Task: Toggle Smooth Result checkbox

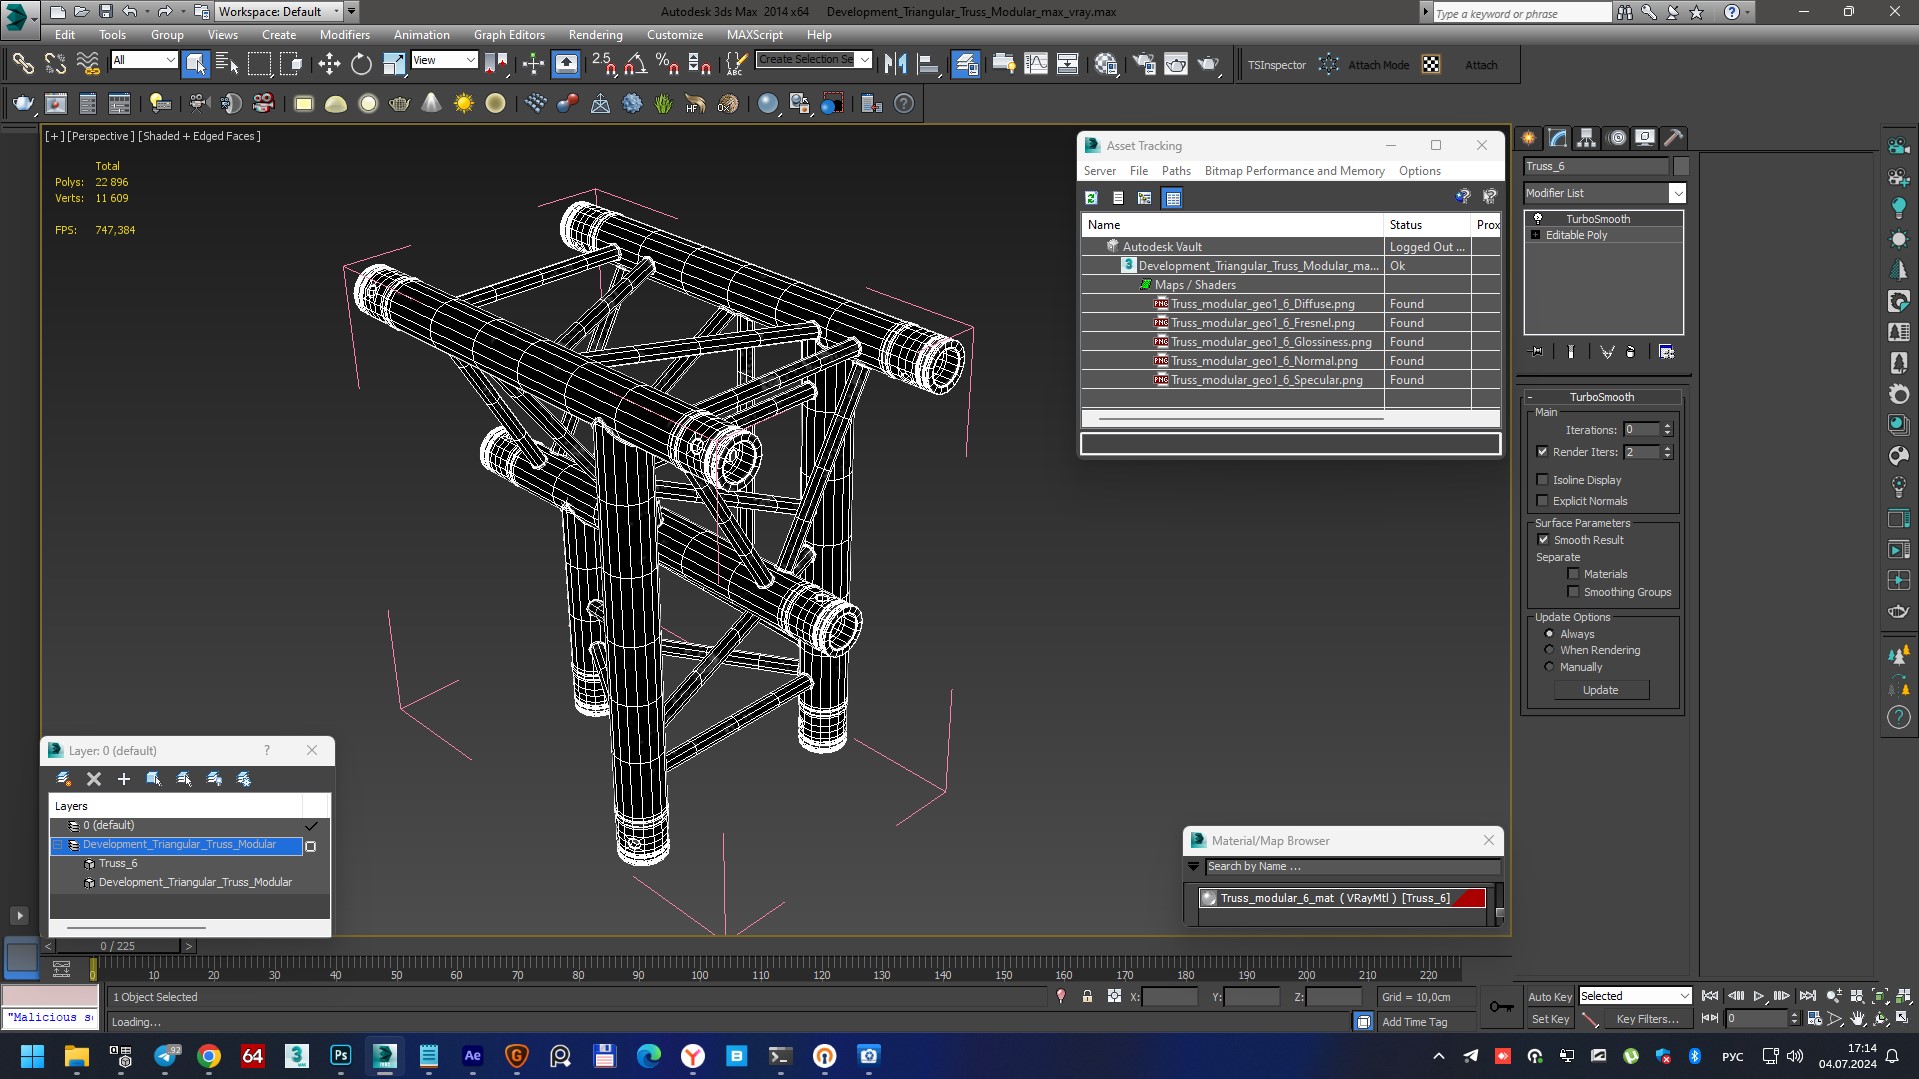Action: point(1543,540)
